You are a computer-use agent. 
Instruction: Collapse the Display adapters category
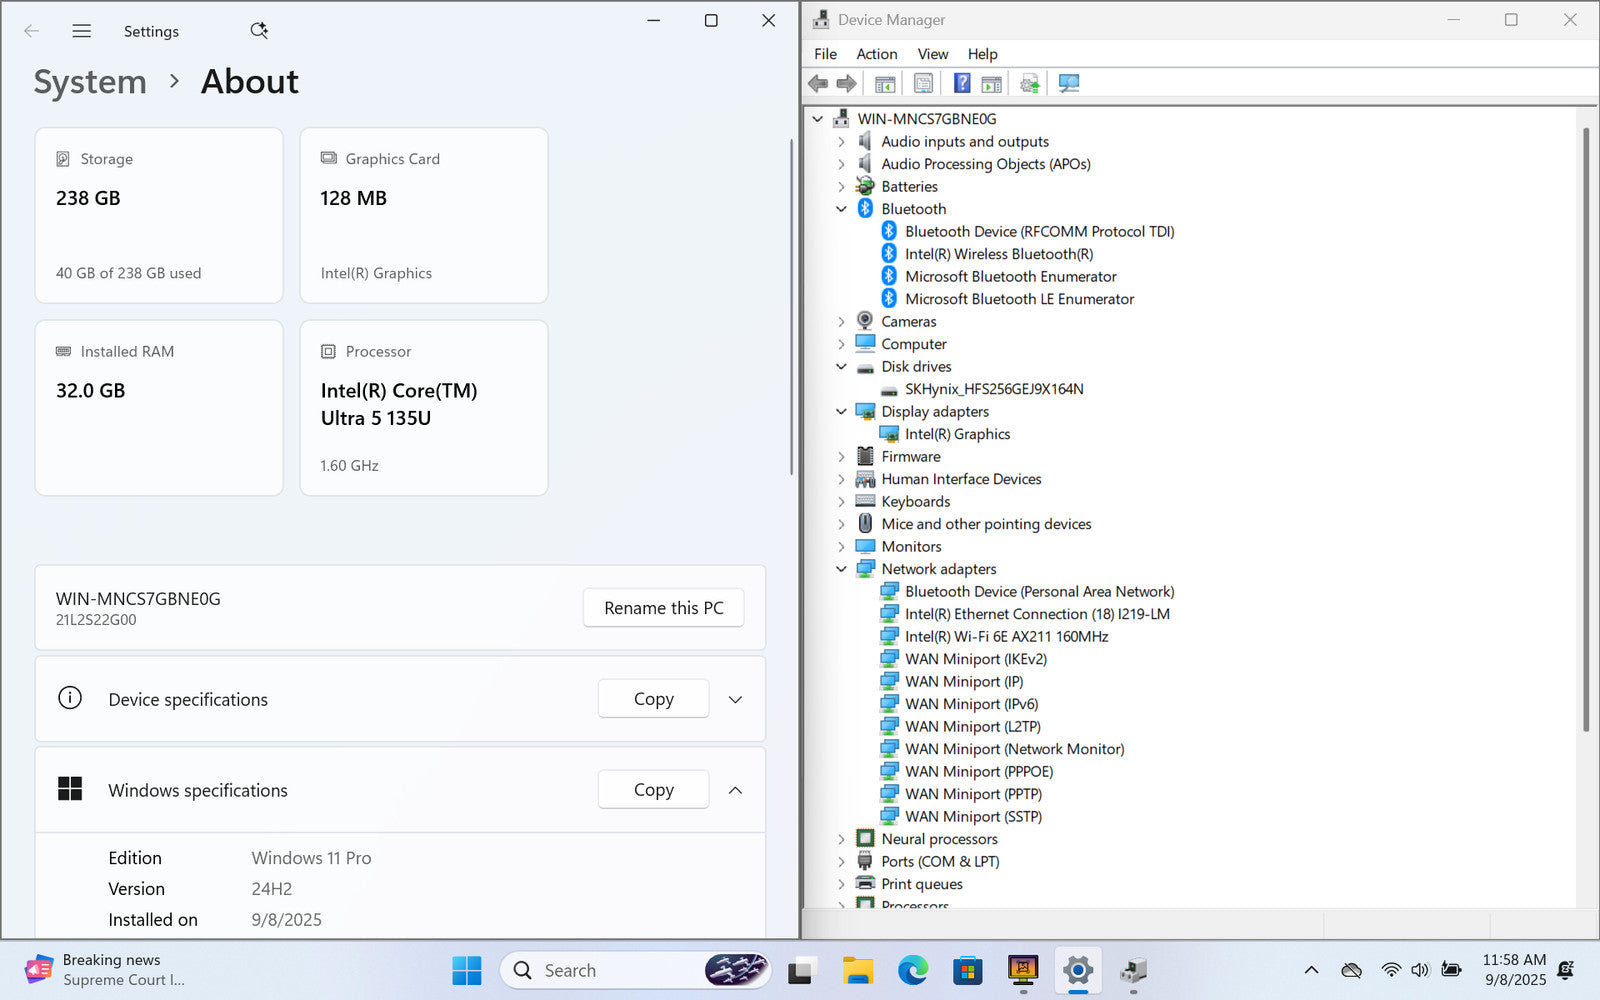(x=841, y=412)
